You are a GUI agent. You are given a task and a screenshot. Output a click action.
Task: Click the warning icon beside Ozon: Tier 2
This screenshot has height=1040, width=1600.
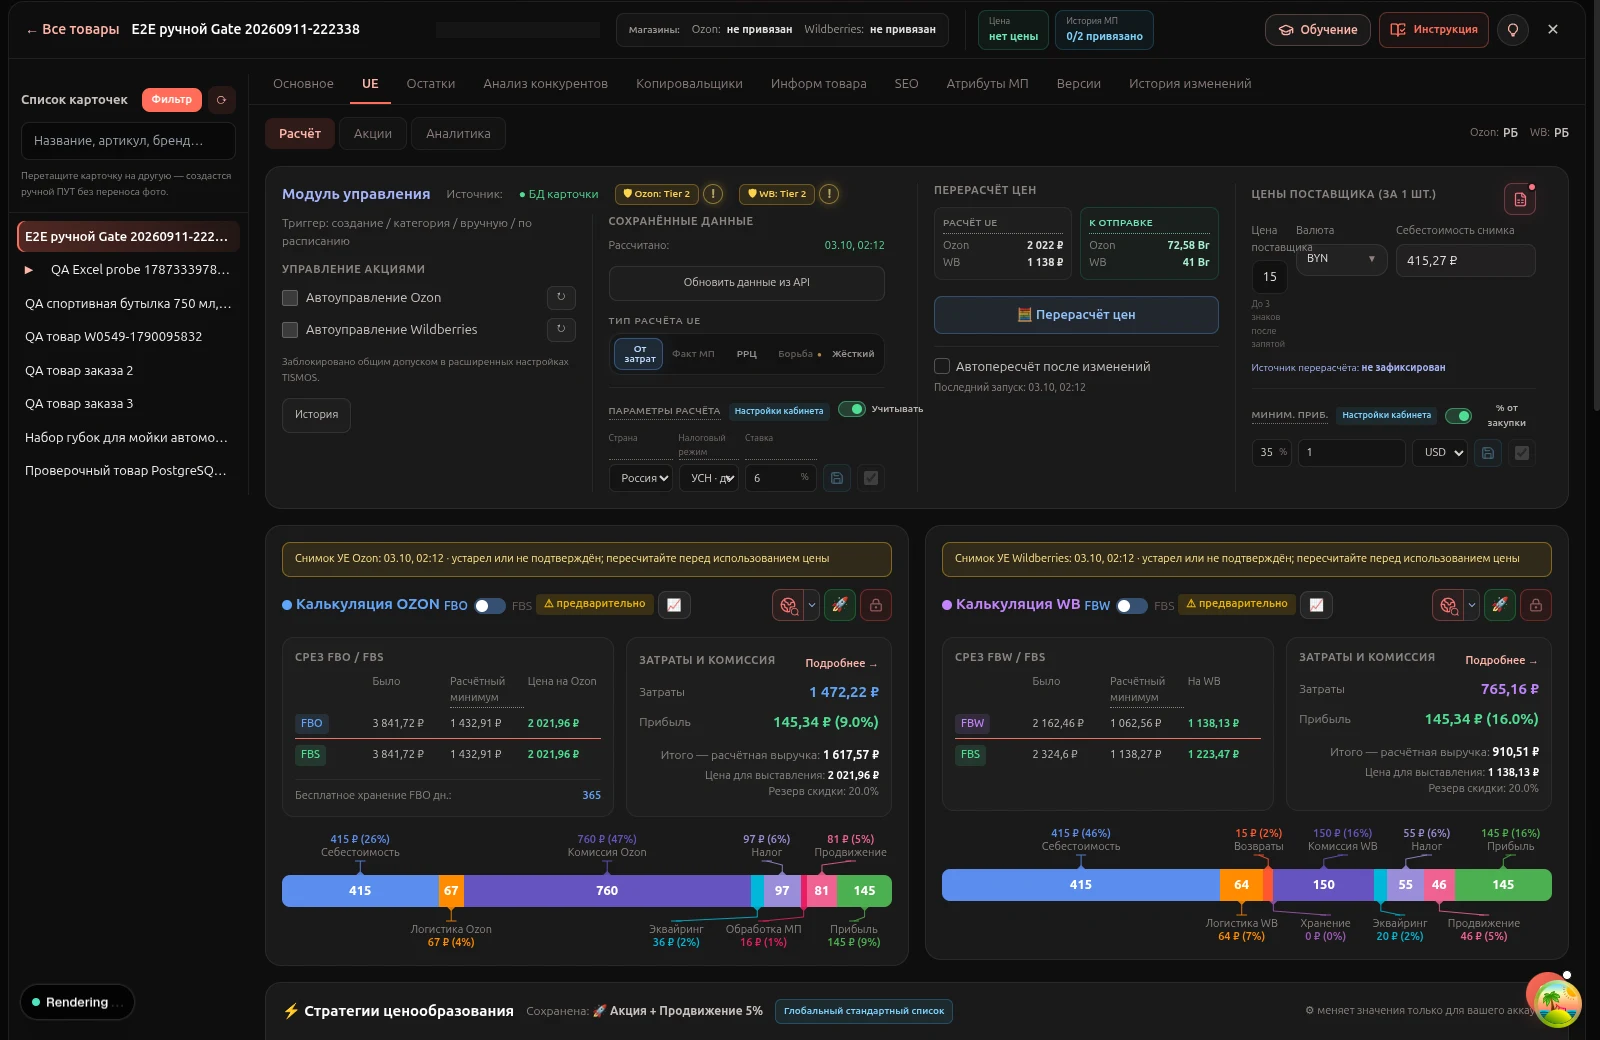pos(713,194)
